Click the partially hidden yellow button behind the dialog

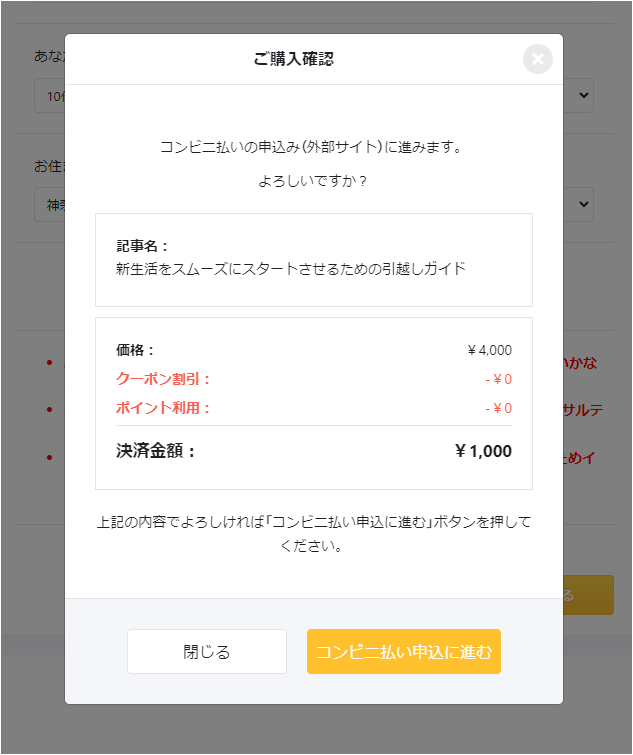pyautogui.click(x=588, y=595)
